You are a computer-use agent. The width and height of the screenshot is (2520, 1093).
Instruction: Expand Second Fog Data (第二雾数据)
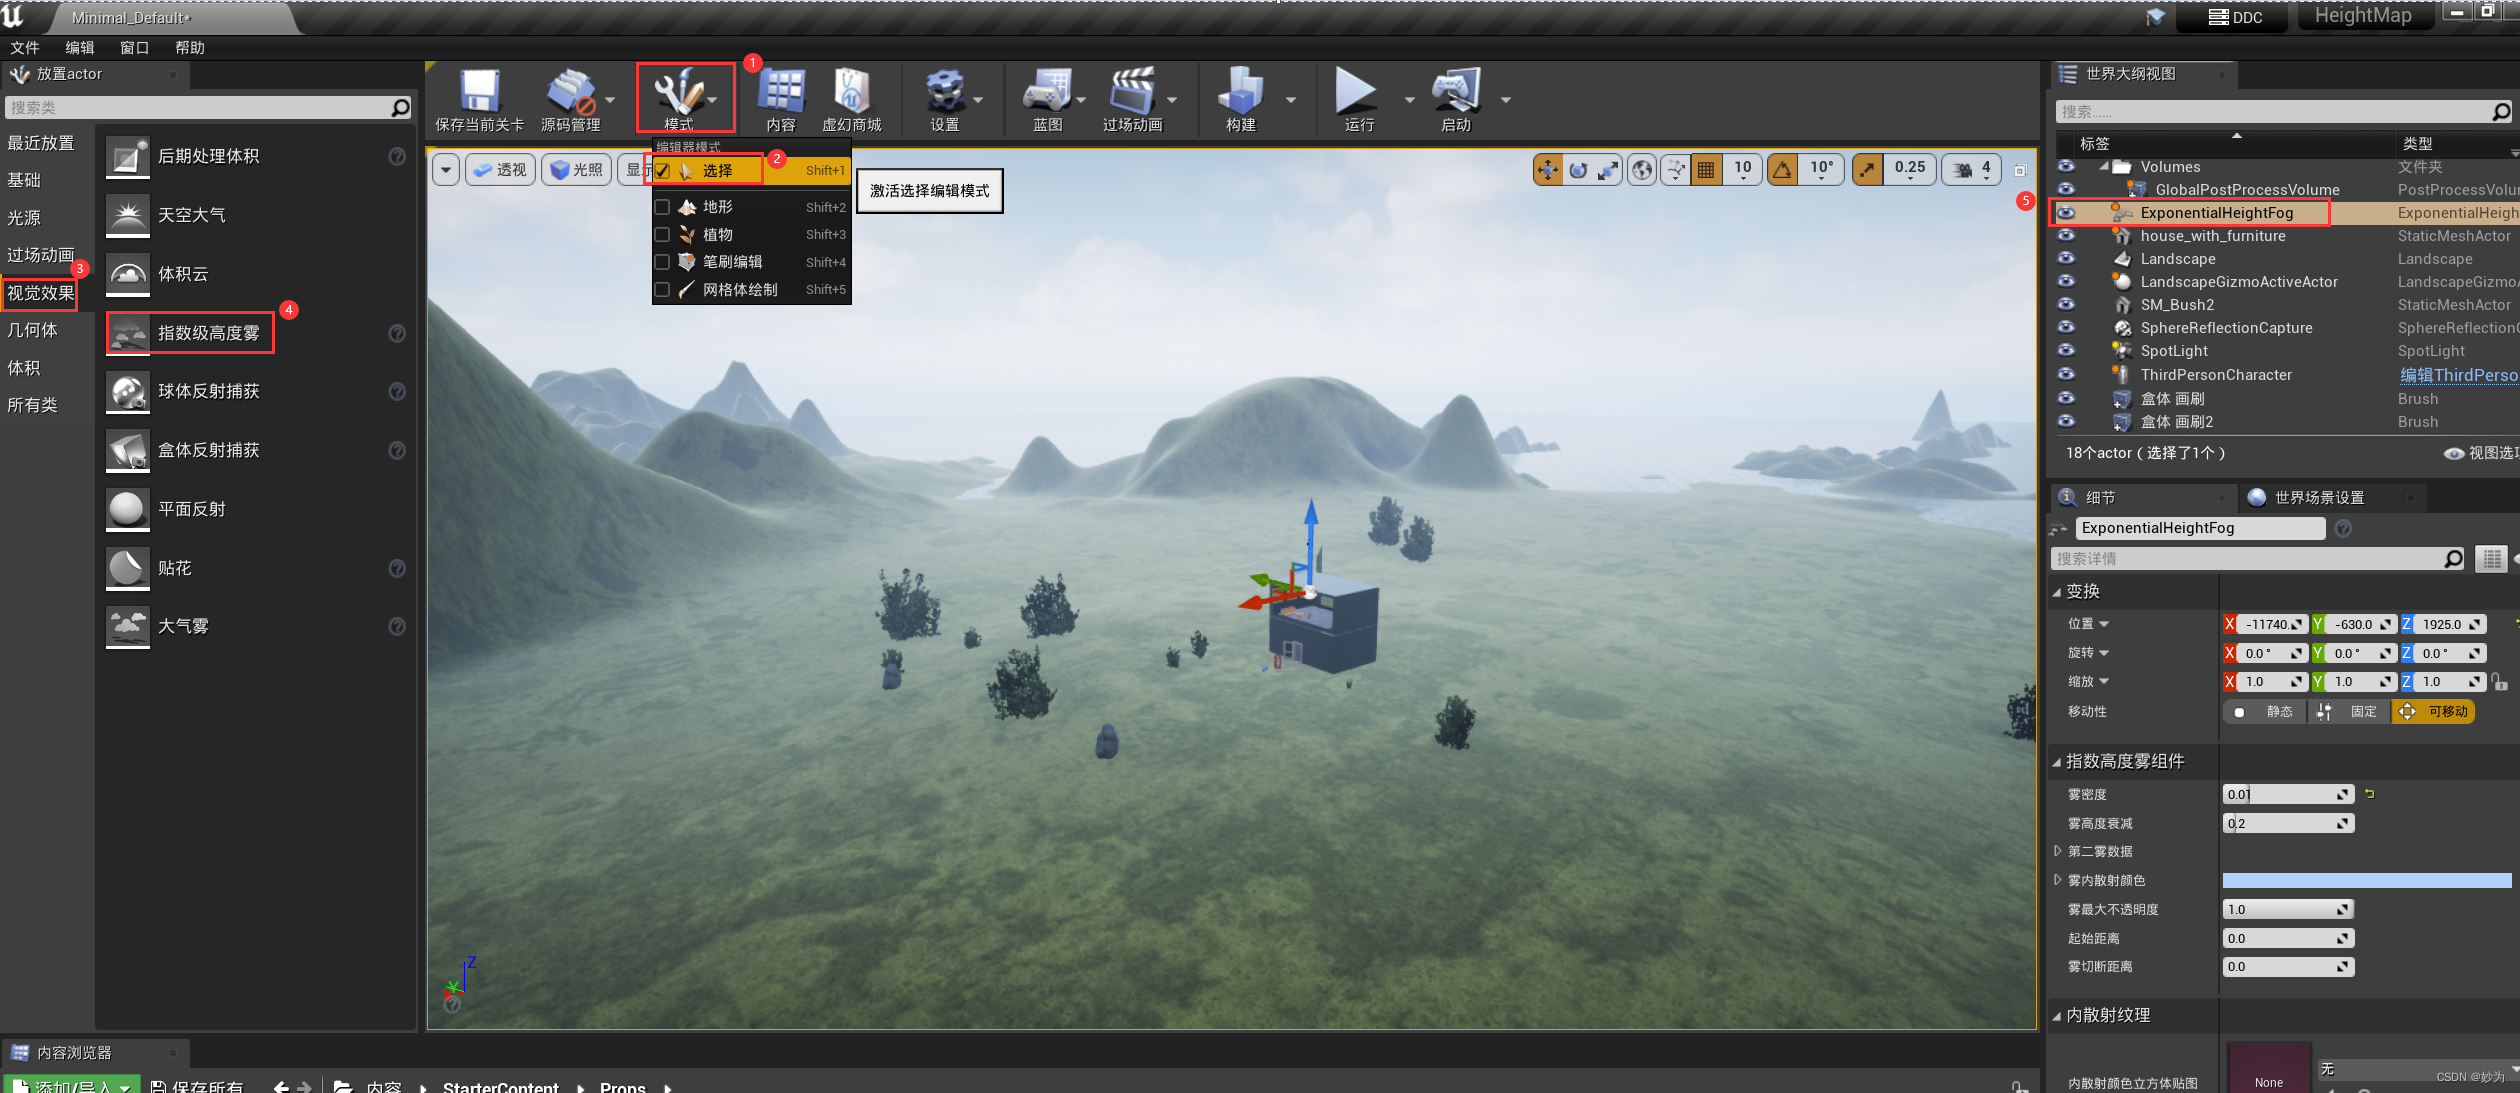[x=2058, y=851]
